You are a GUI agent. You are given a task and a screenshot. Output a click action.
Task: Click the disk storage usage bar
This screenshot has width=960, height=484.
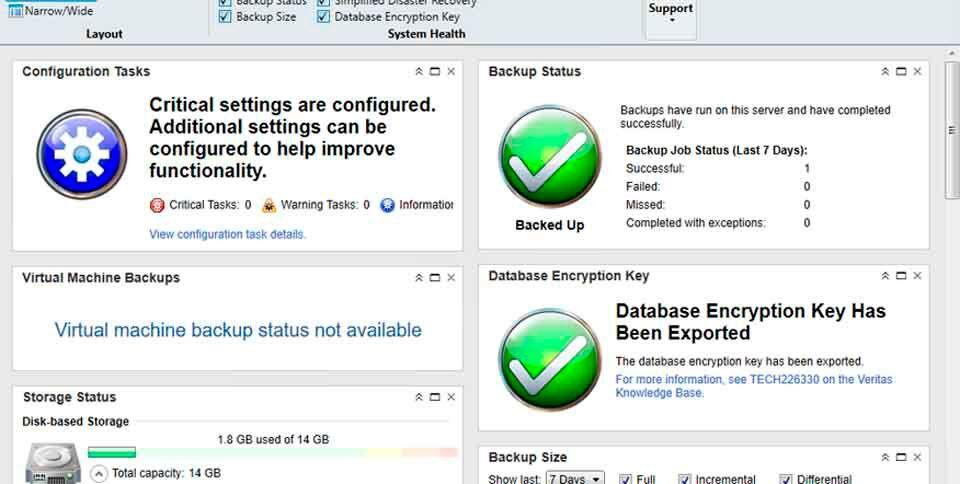pos(272,453)
